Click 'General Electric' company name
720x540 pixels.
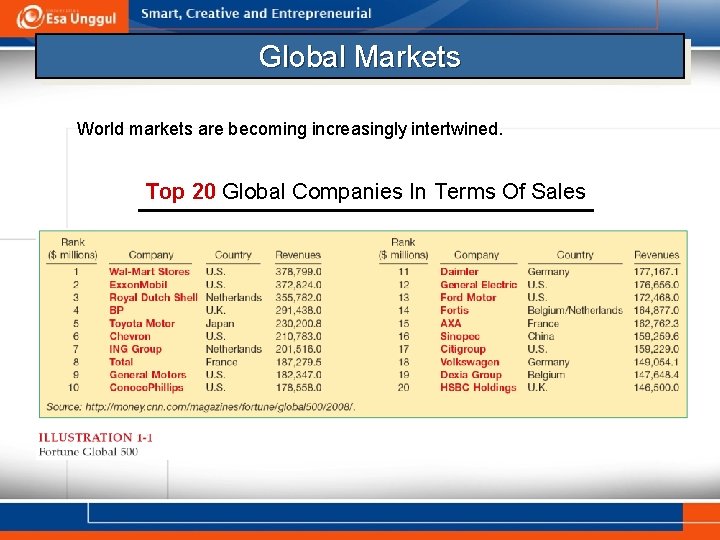(x=478, y=284)
